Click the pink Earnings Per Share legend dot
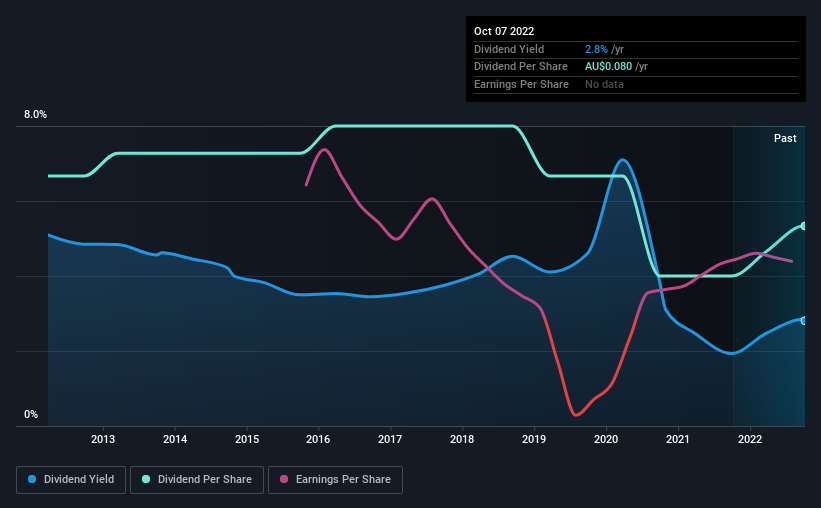 [284, 479]
